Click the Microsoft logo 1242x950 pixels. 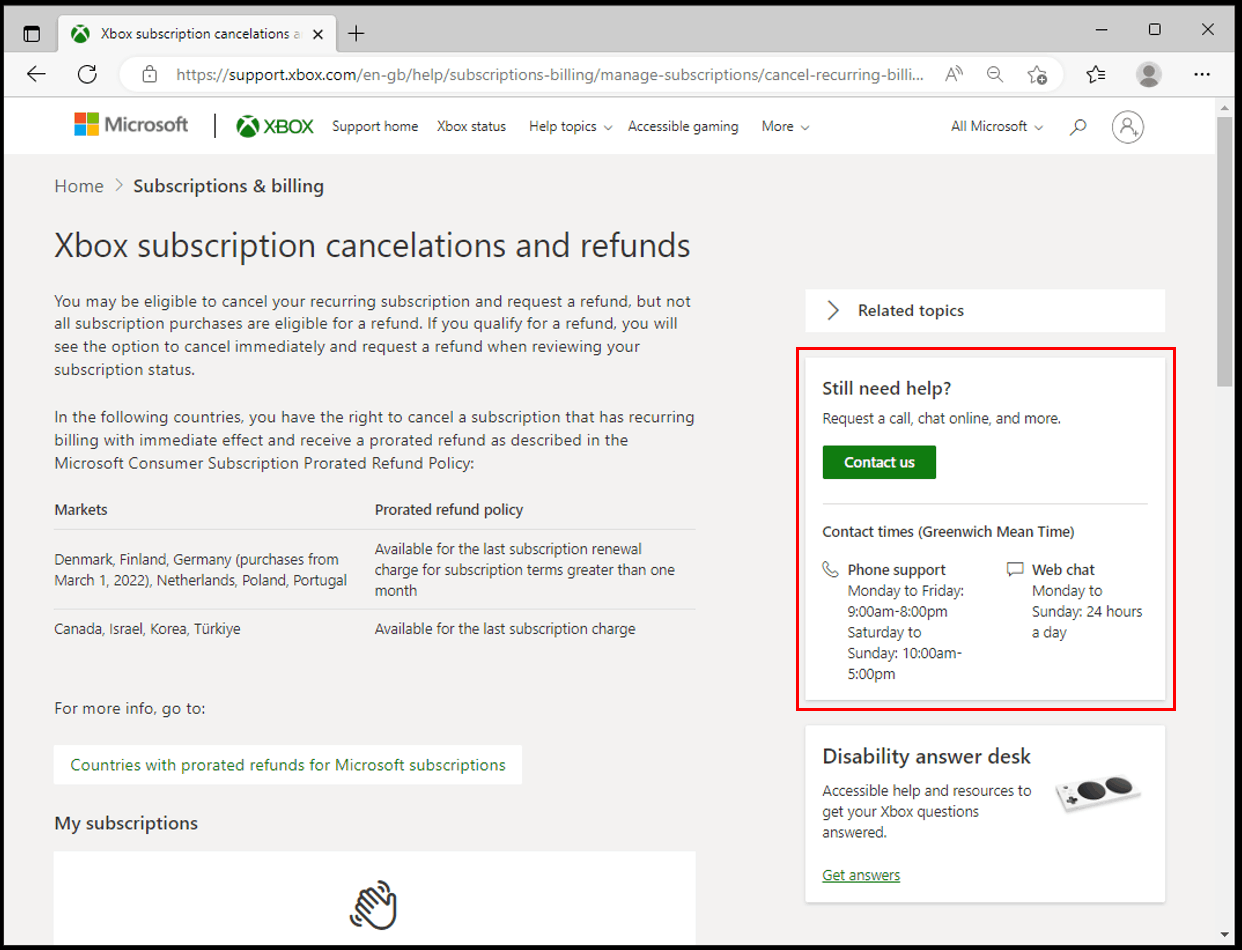tap(131, 125)
